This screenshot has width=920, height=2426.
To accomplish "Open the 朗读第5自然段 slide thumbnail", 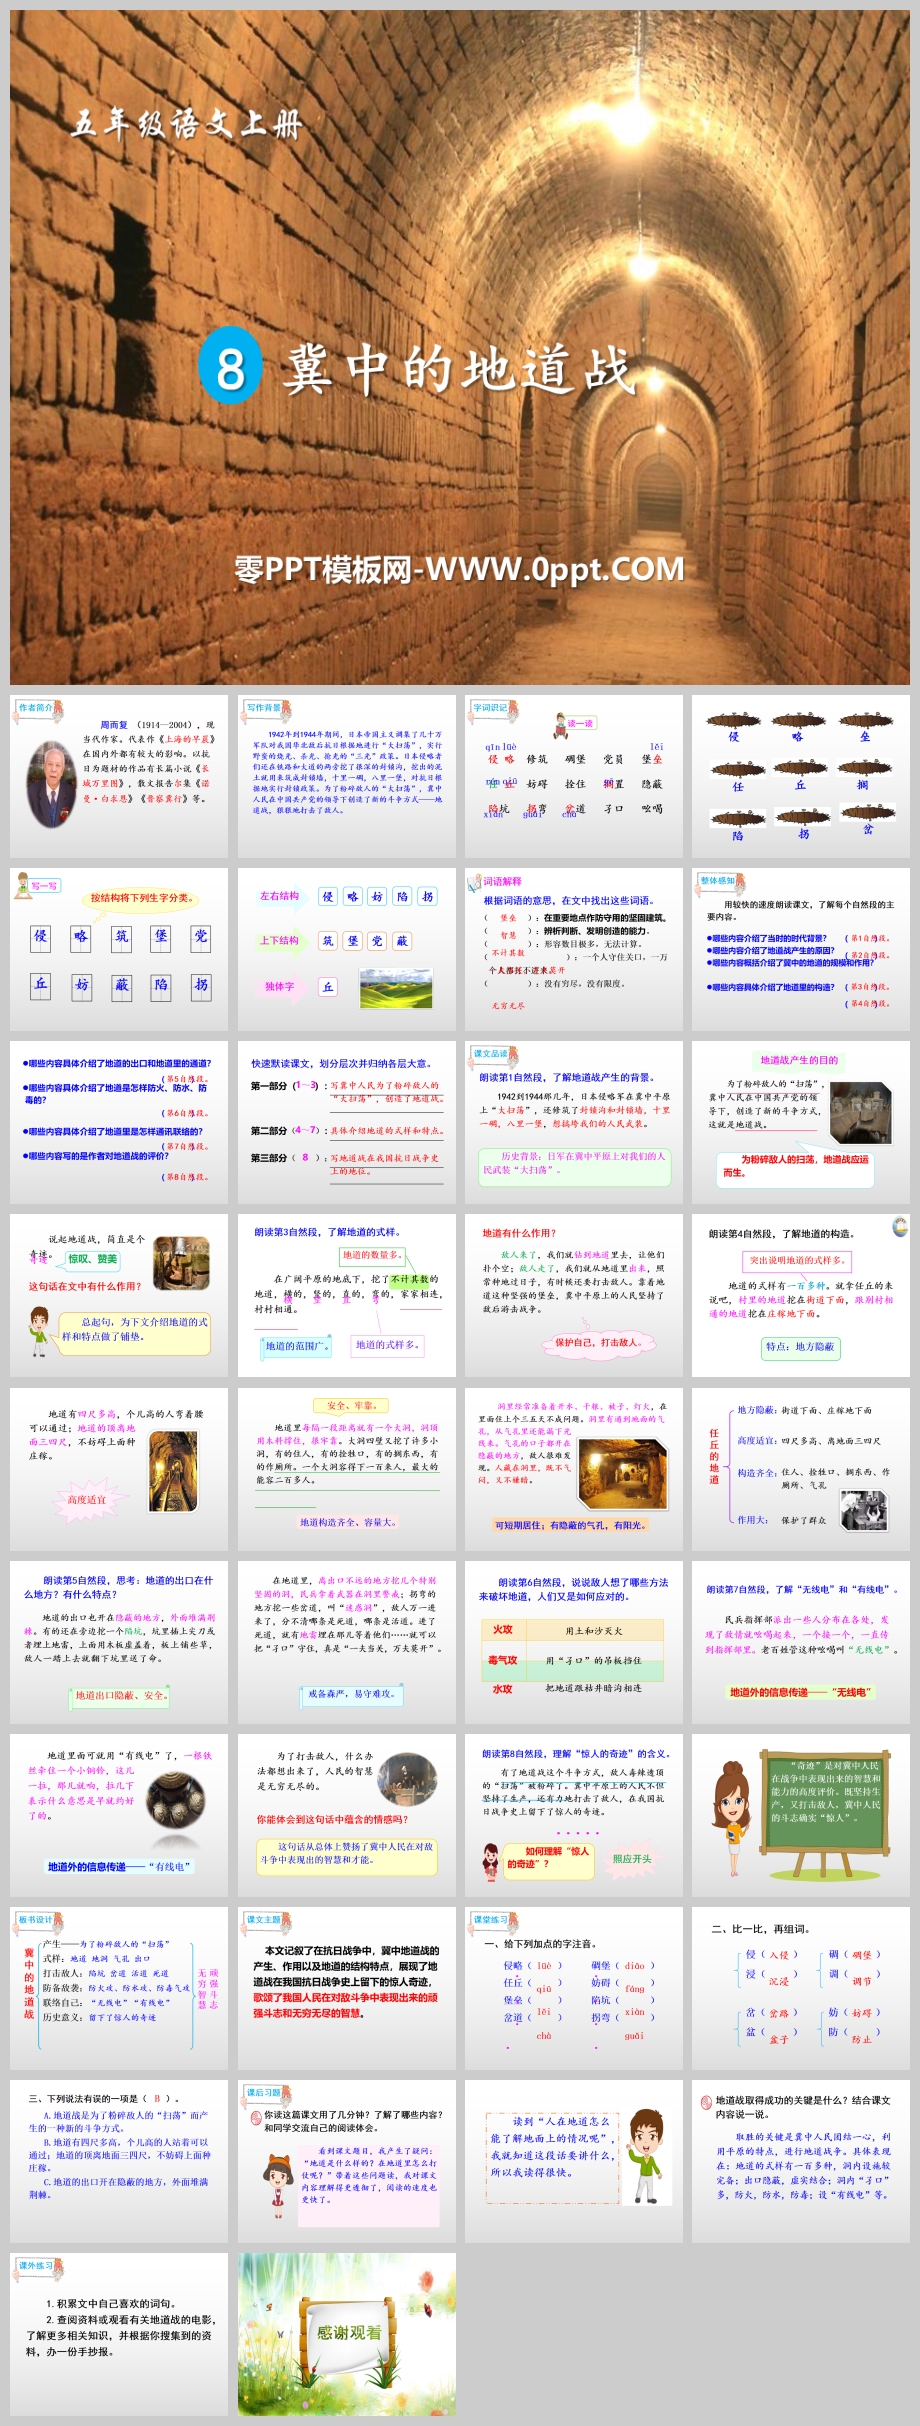I will pyautogui.click(x=119, y=1642).
